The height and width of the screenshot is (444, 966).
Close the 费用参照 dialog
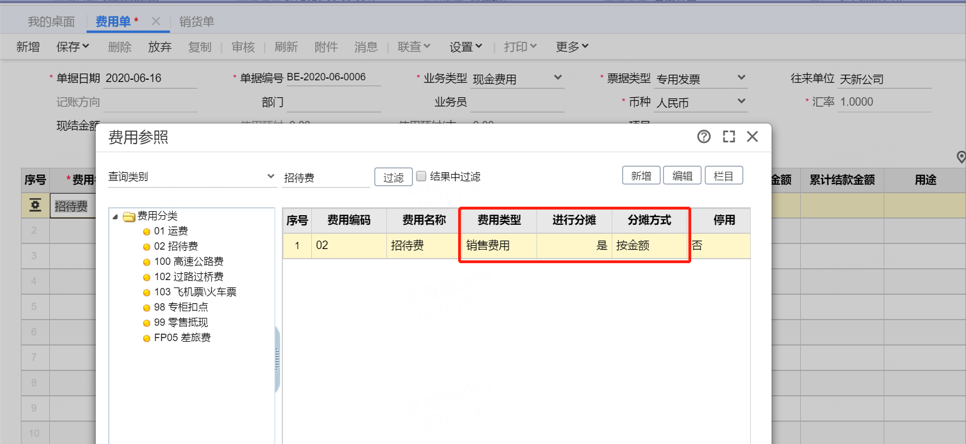point(753,137)
